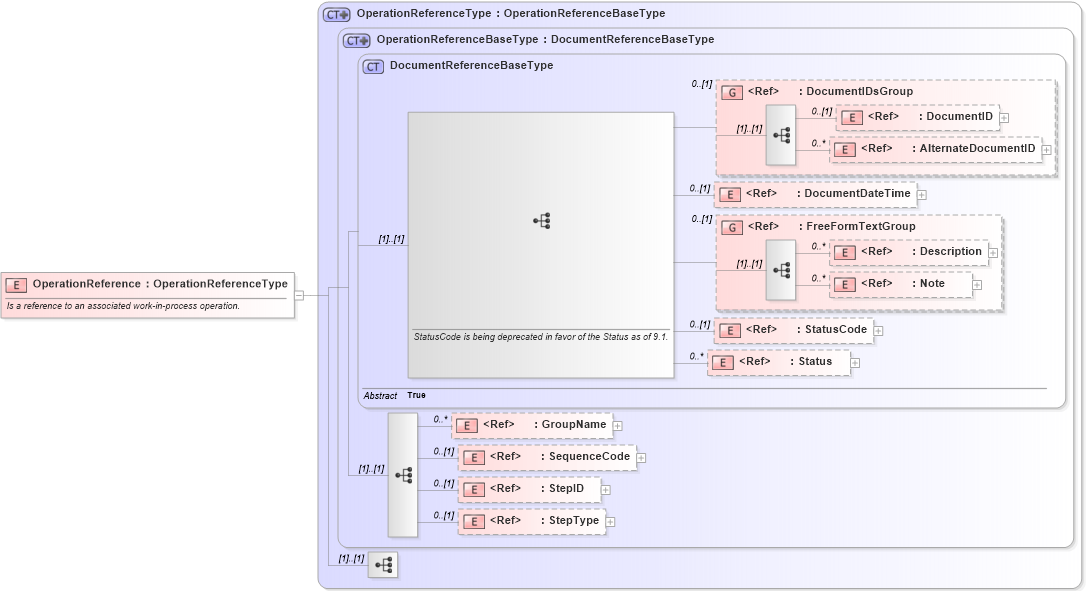
Task: Click the E icon beside DocumentDateTime
Action: pos(729,194)
